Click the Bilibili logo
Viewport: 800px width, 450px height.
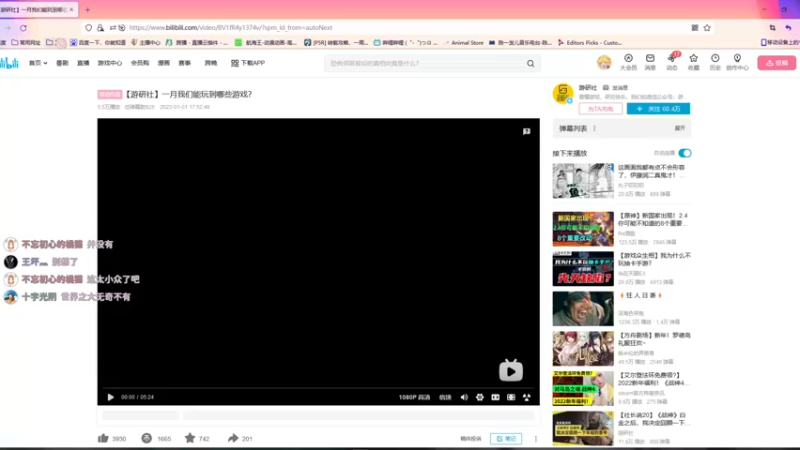click(x=9, y=63)
